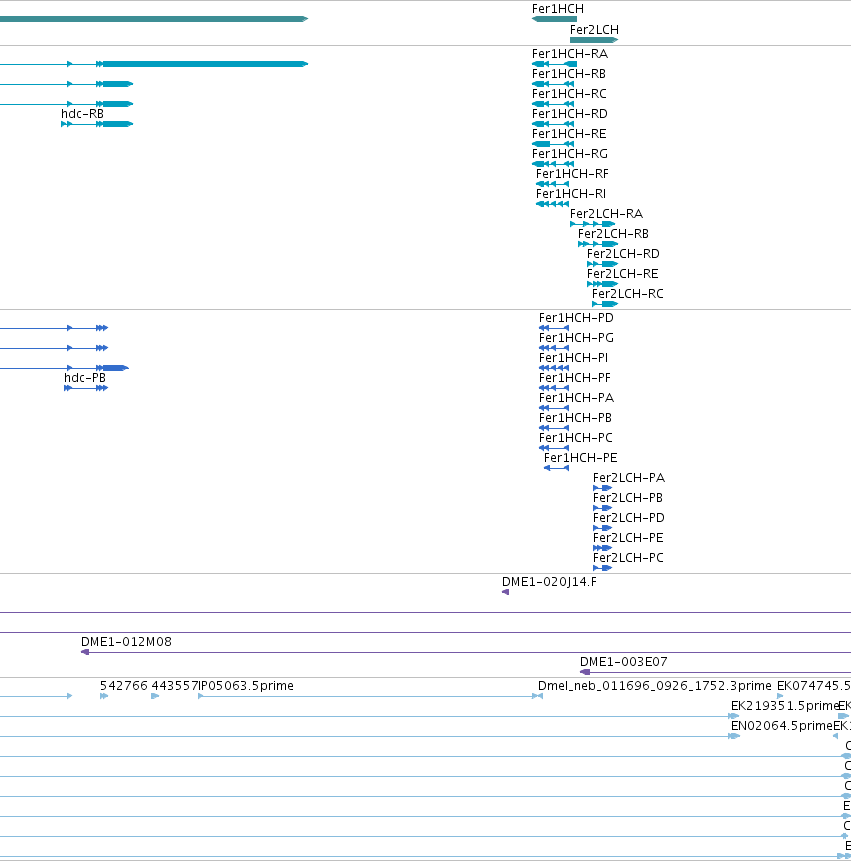Select Fer1HCH-PC protein
Image resolution: width=851 pixels, height=861 pixels.
point(554,448)
